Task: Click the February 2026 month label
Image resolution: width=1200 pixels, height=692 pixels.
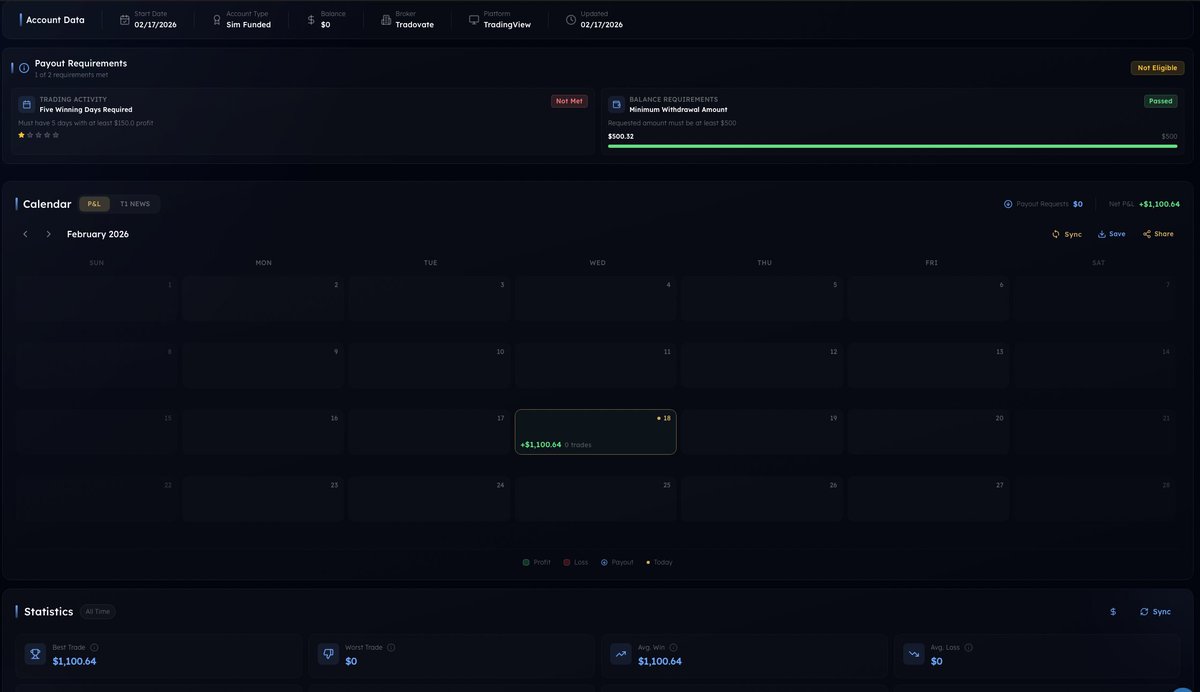Action: click(x=98, y=234)
